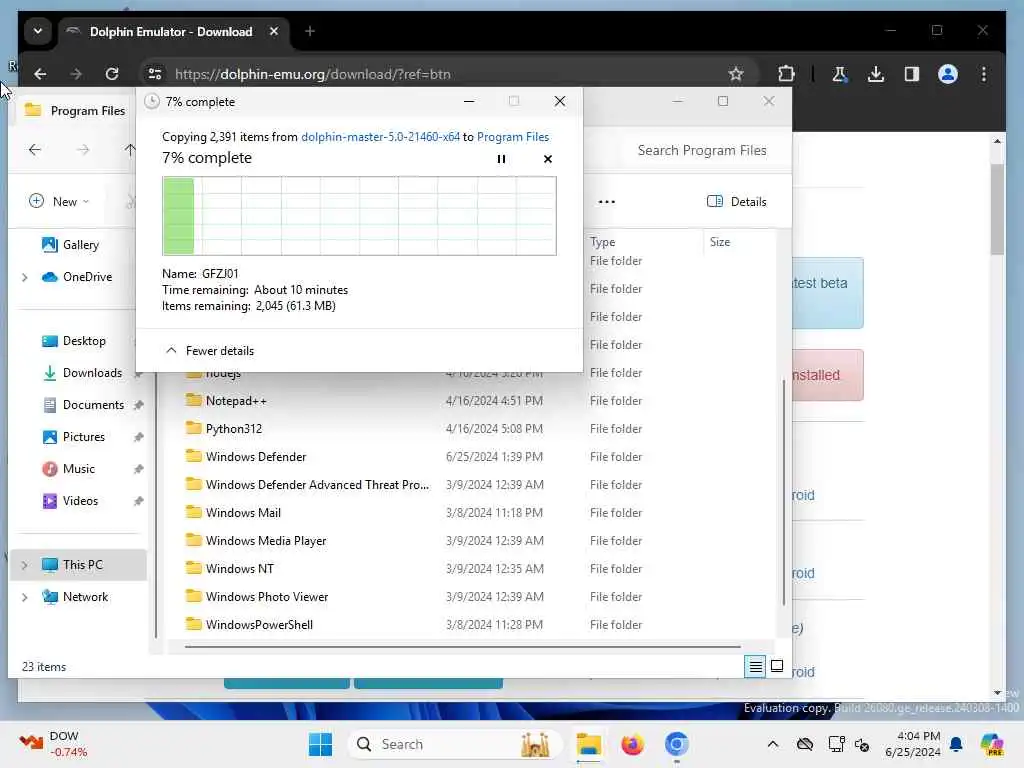Open the Chrome three-dot menu
This screenshot has width=1024, height=768.
click(x=984, y=74)
